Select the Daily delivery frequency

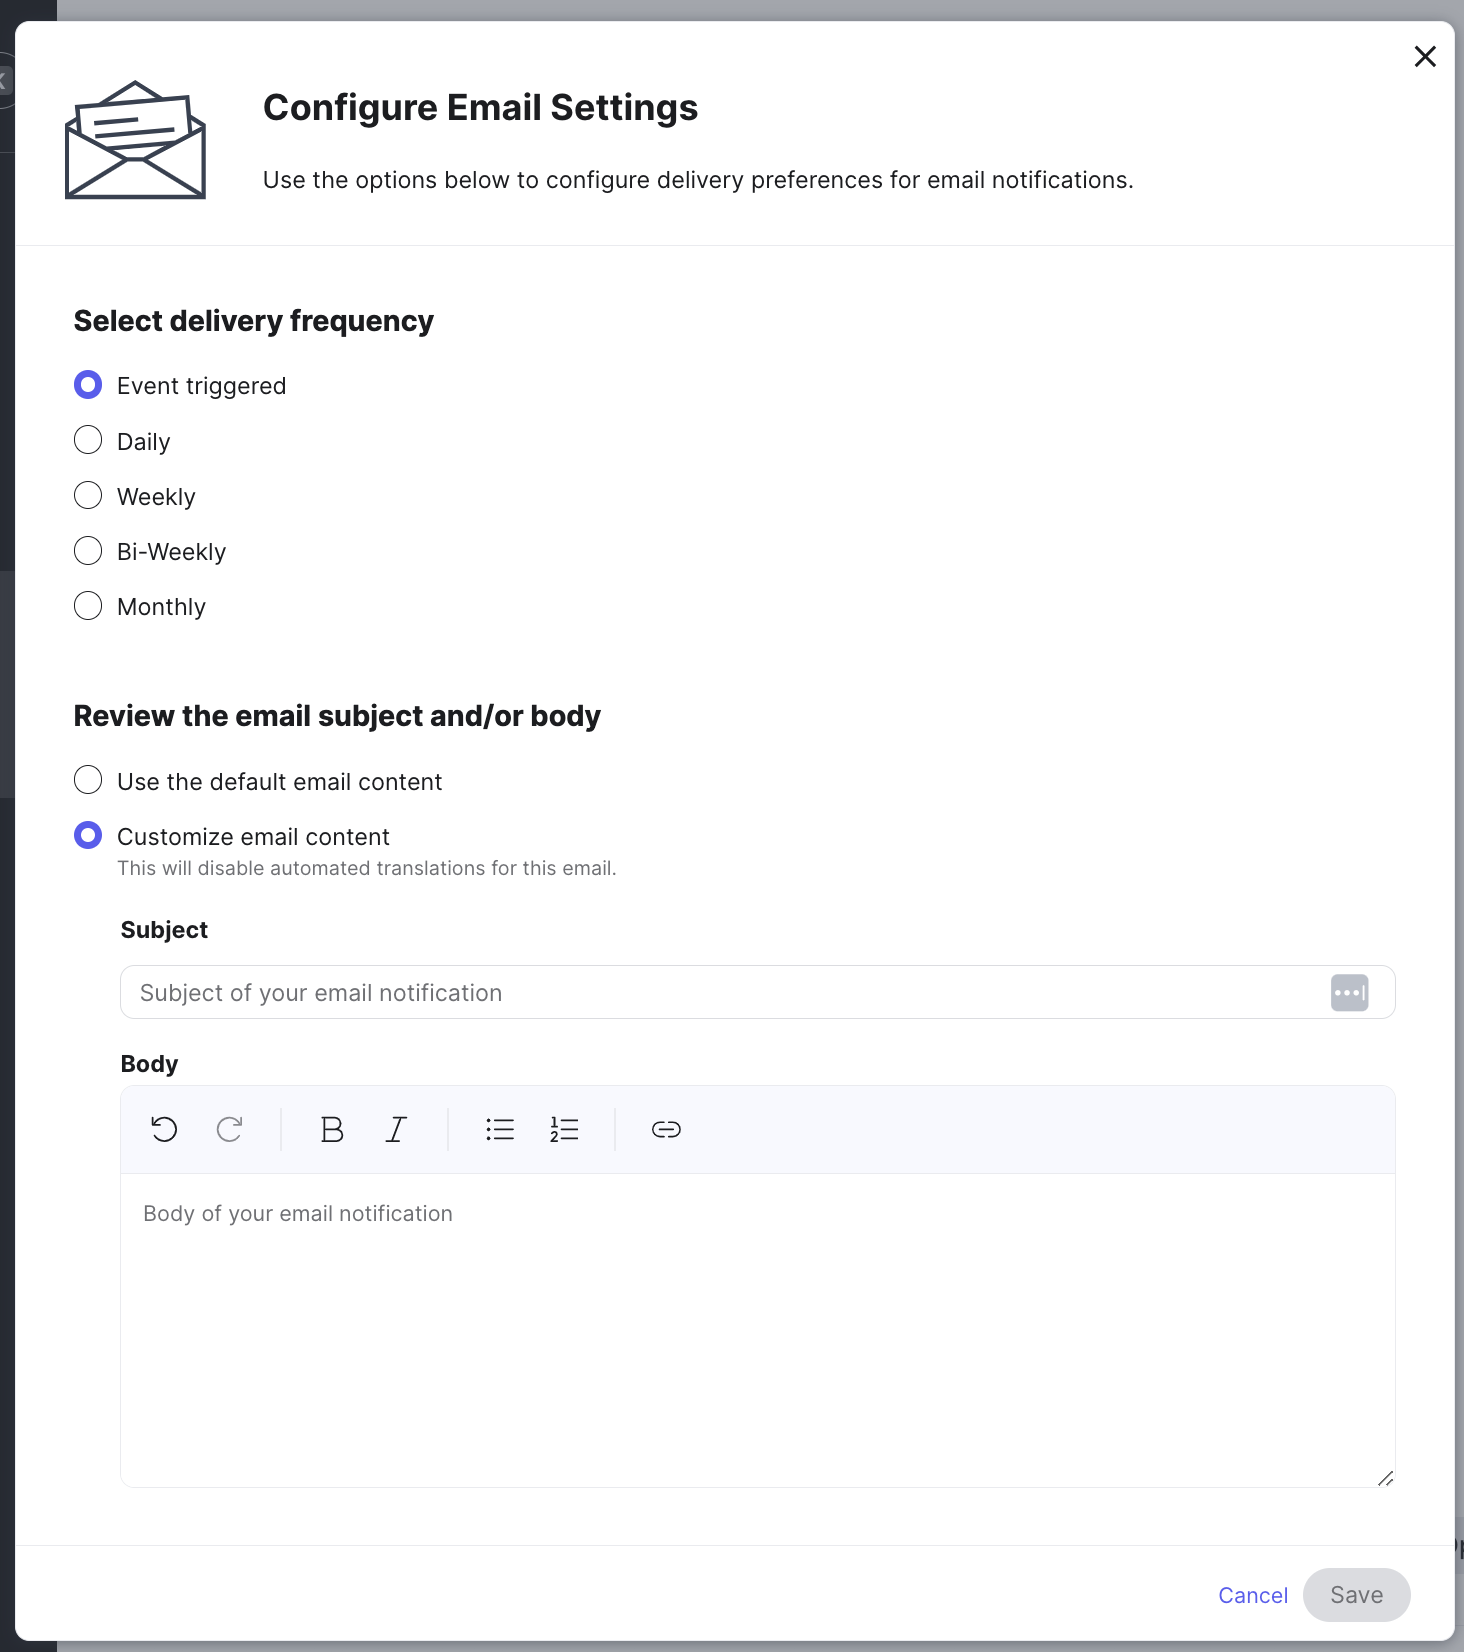click(x=87, y=440)
